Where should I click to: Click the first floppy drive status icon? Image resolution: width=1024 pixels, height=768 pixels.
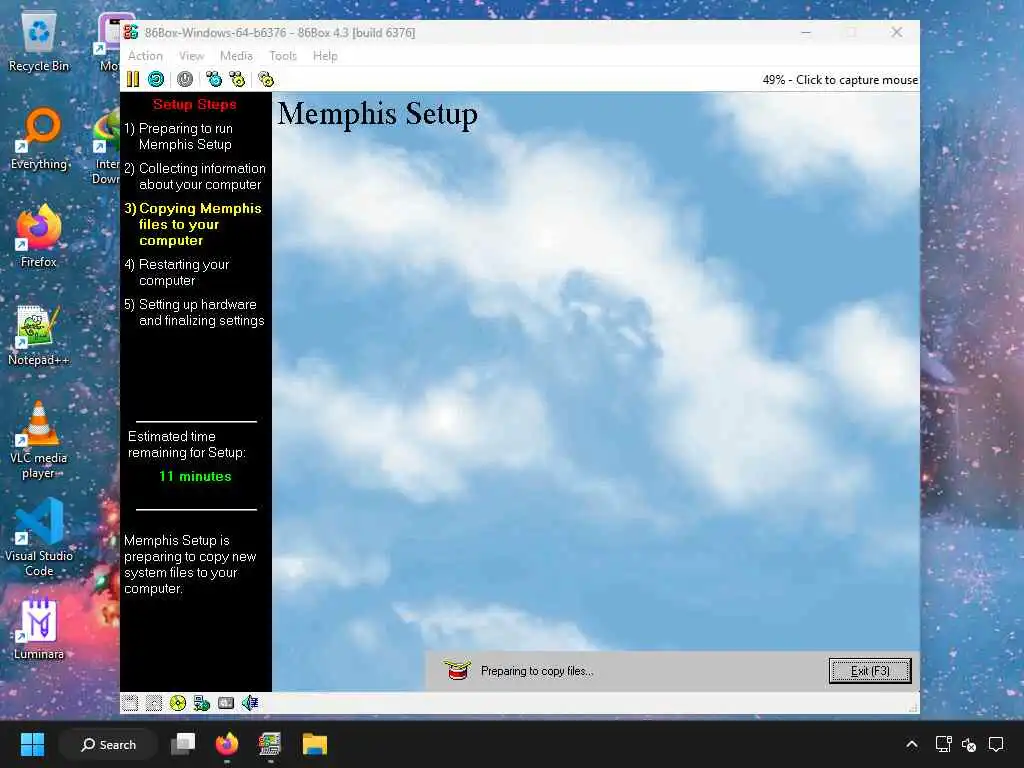130,703
